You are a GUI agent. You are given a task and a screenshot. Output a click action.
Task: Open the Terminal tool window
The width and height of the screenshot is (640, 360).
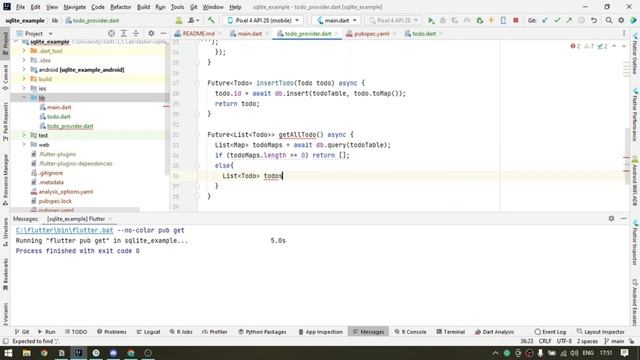[451, 332]
